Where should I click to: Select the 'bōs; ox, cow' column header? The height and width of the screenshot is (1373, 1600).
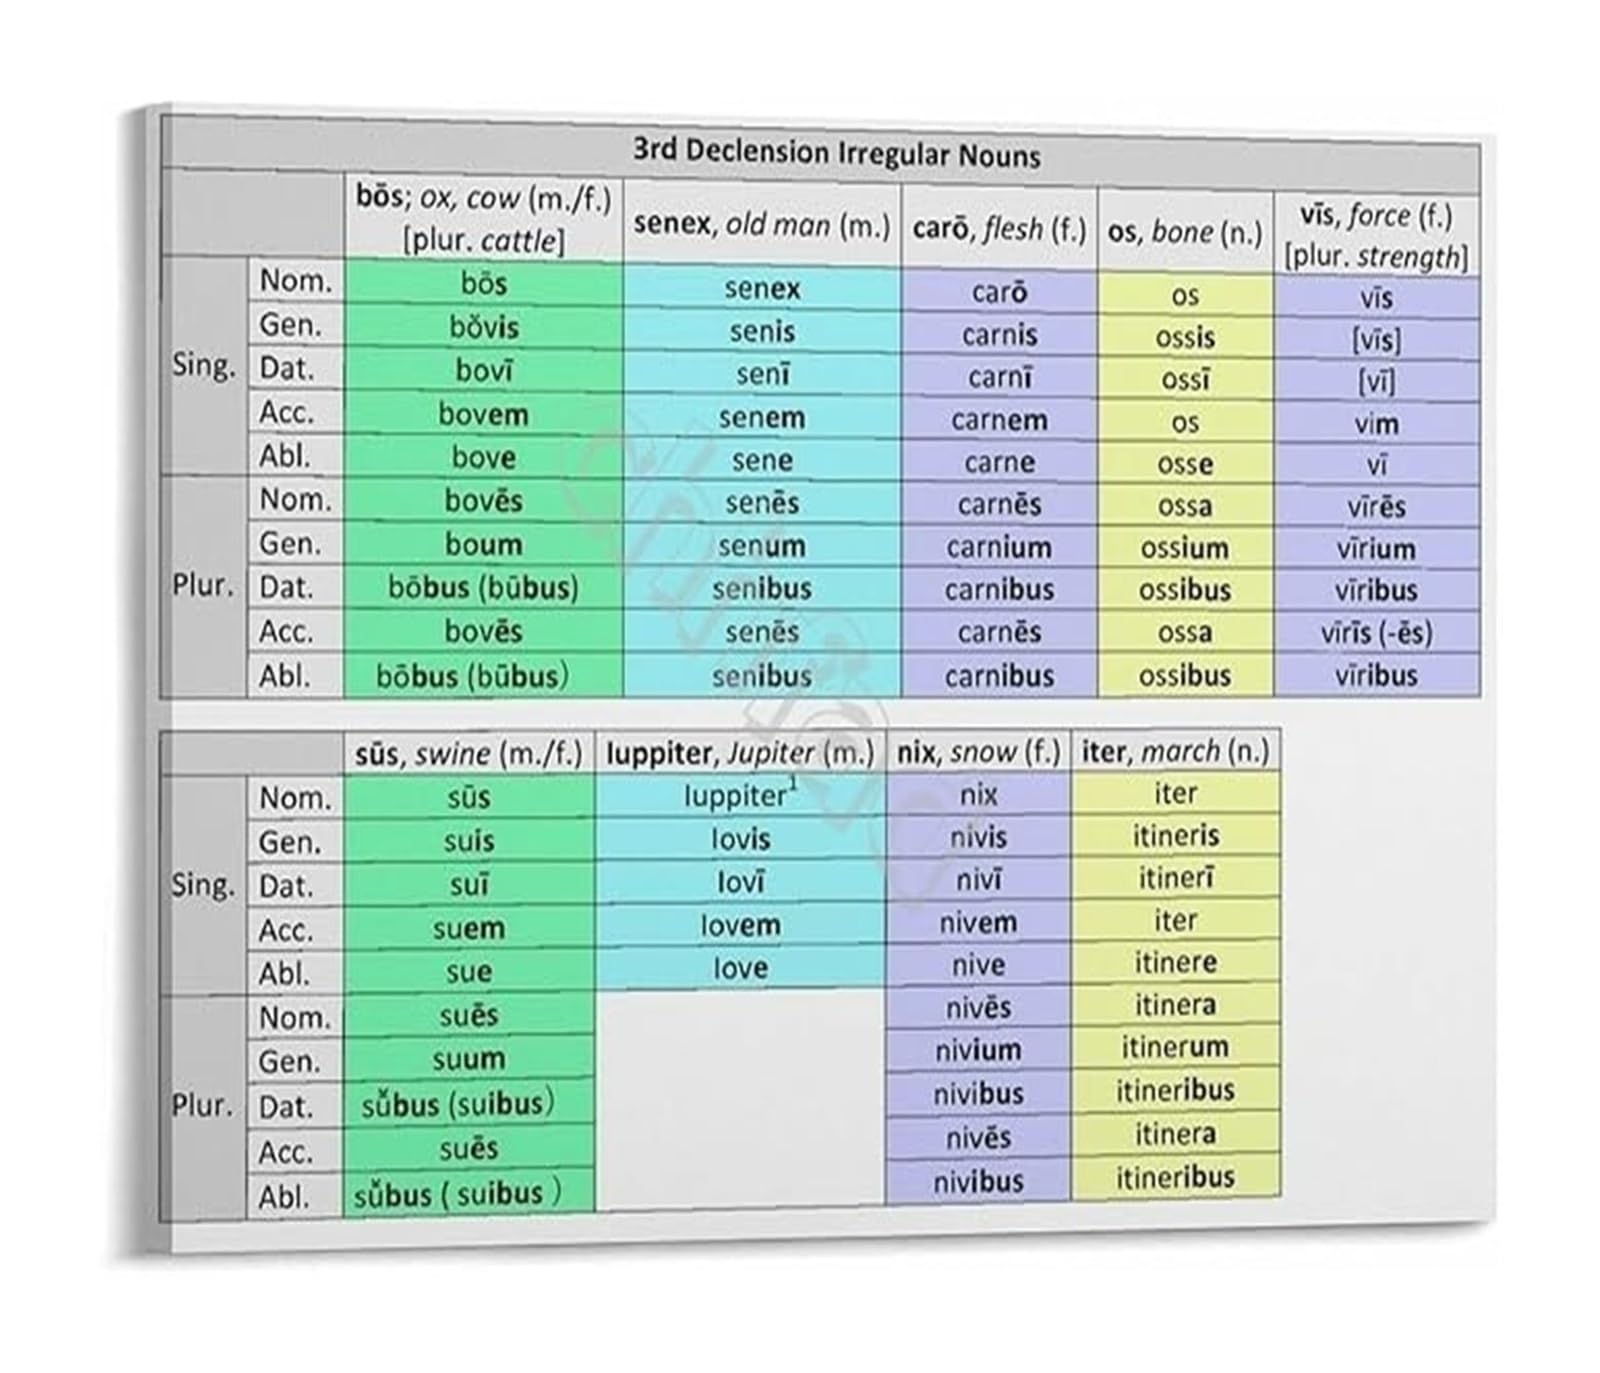[483, 218]
